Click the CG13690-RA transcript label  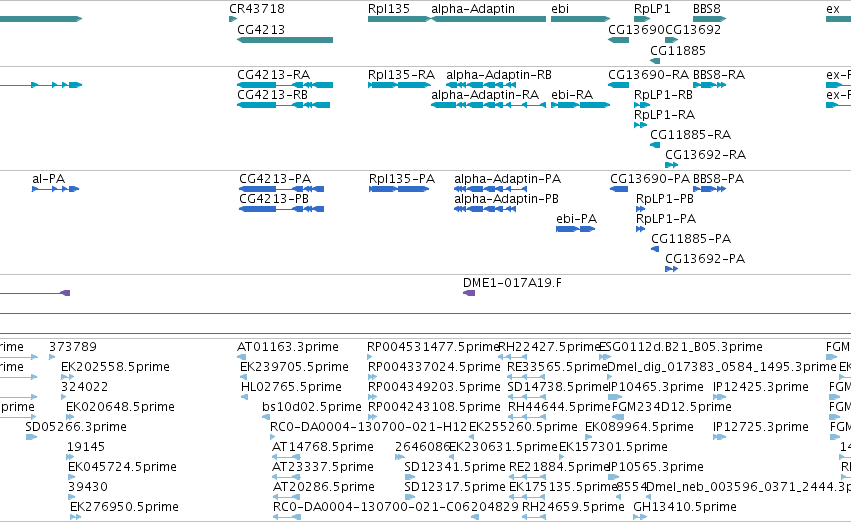pyautogui.click(x=648, y=75)
